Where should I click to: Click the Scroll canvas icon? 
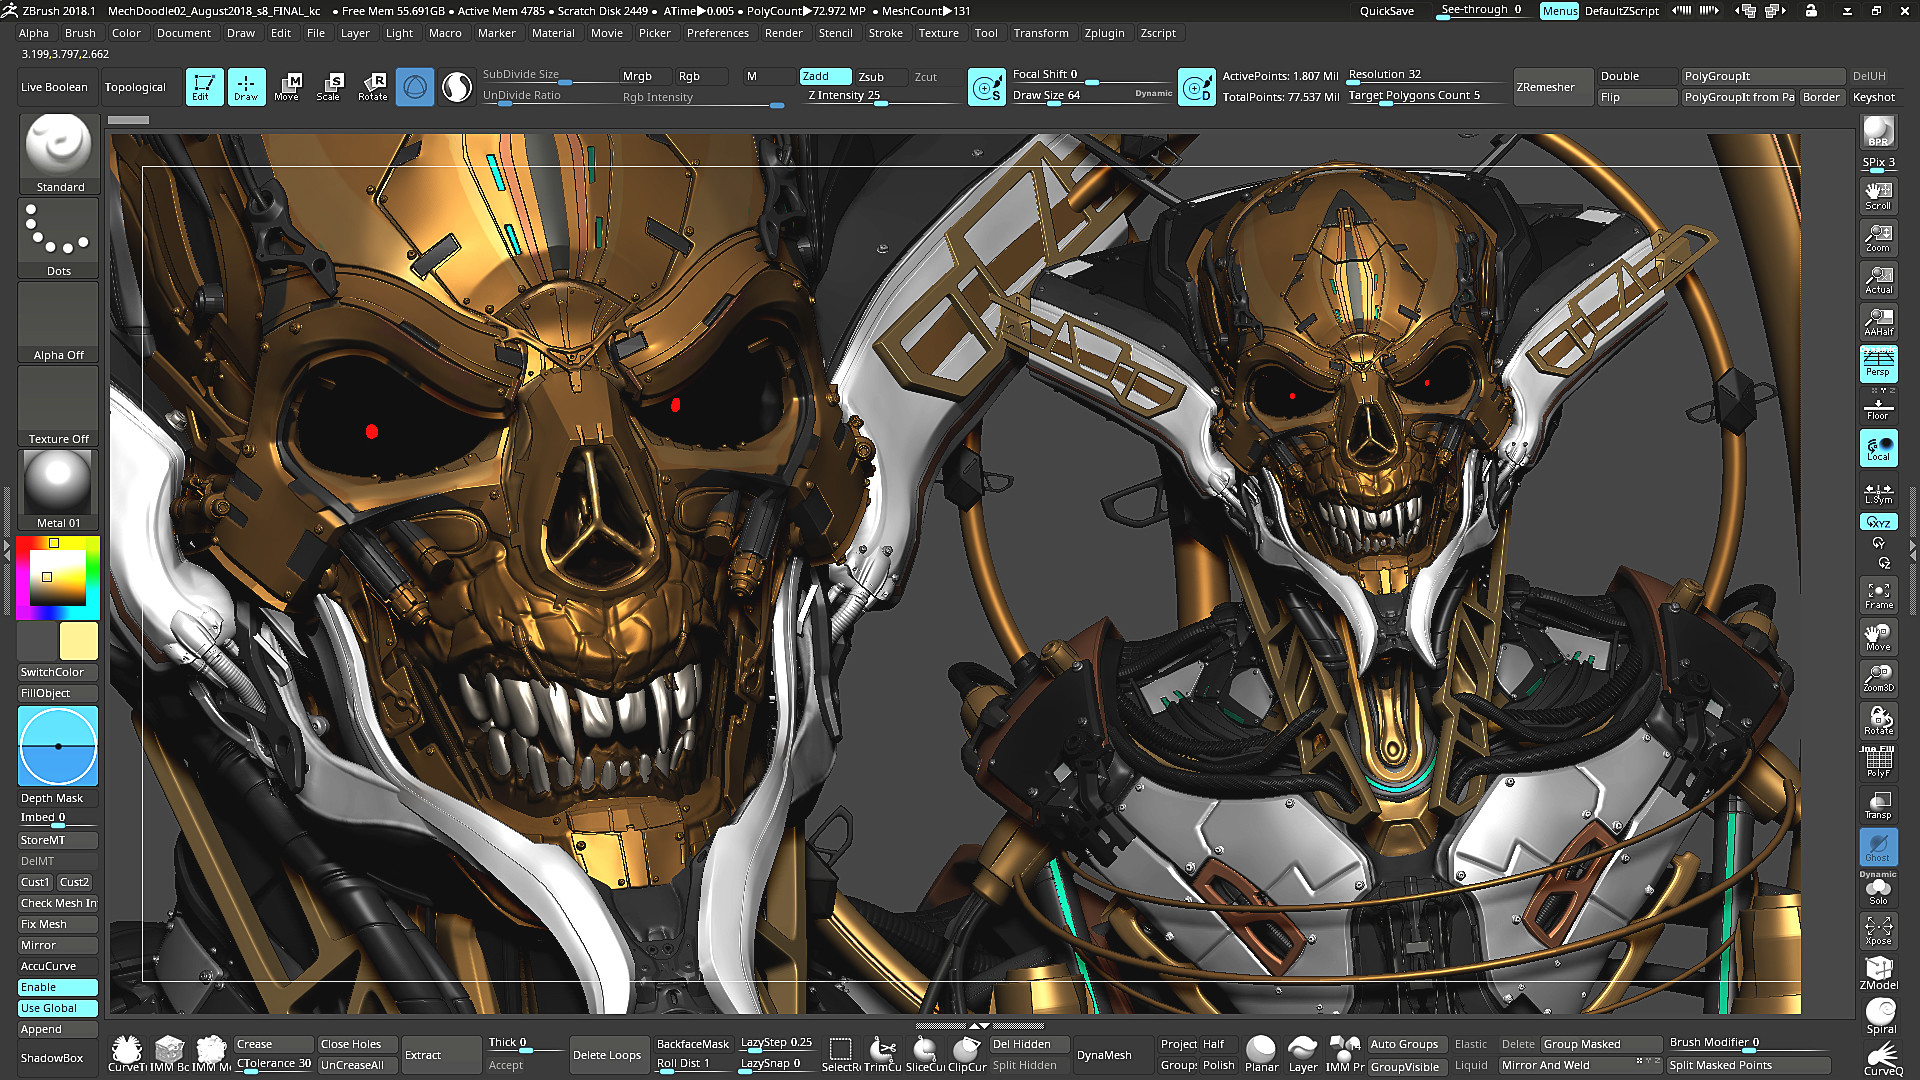[1878, 196]
